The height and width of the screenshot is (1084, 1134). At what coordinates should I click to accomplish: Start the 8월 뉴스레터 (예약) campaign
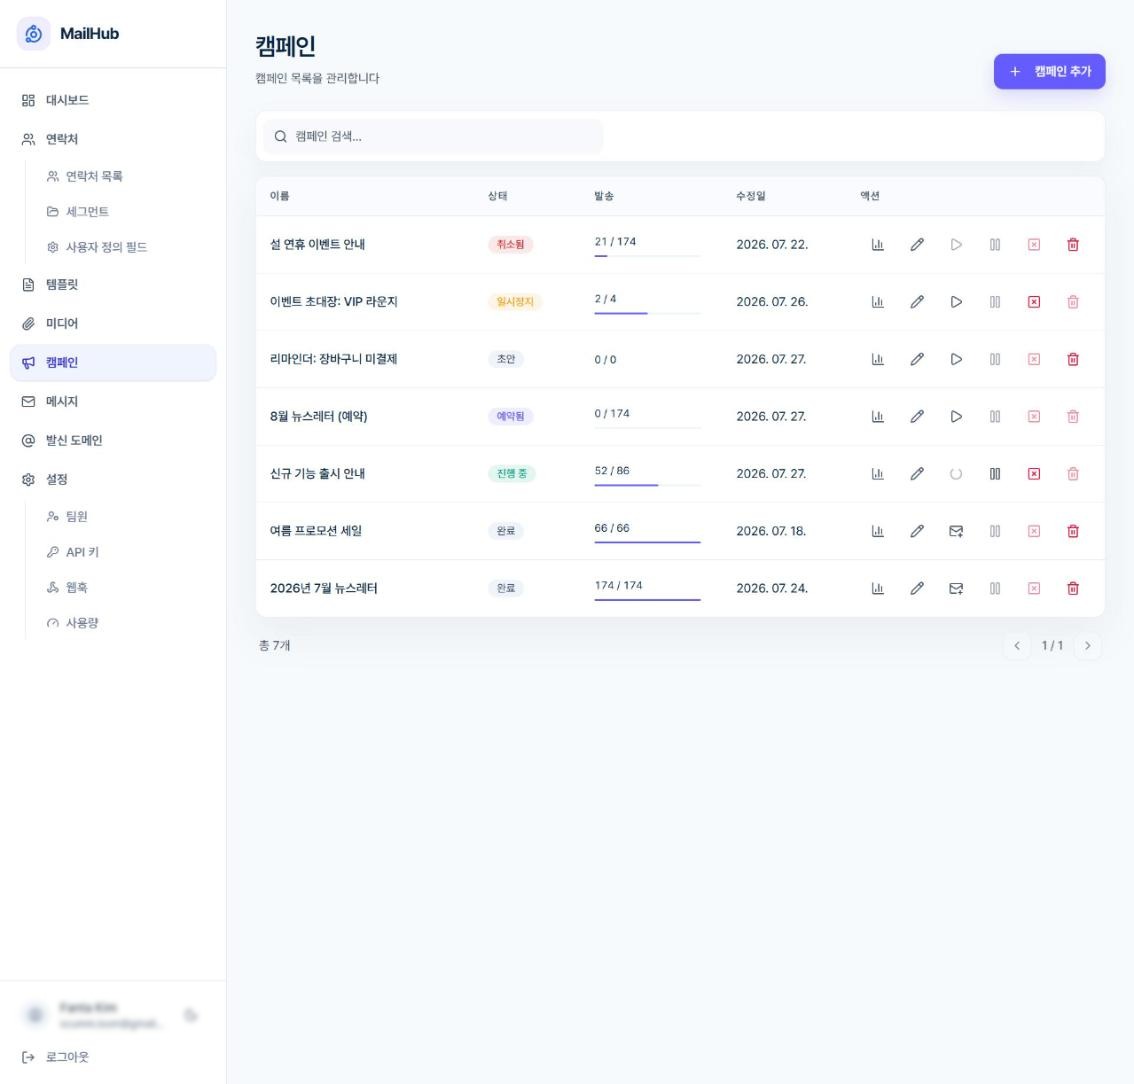tap(955, 417)
